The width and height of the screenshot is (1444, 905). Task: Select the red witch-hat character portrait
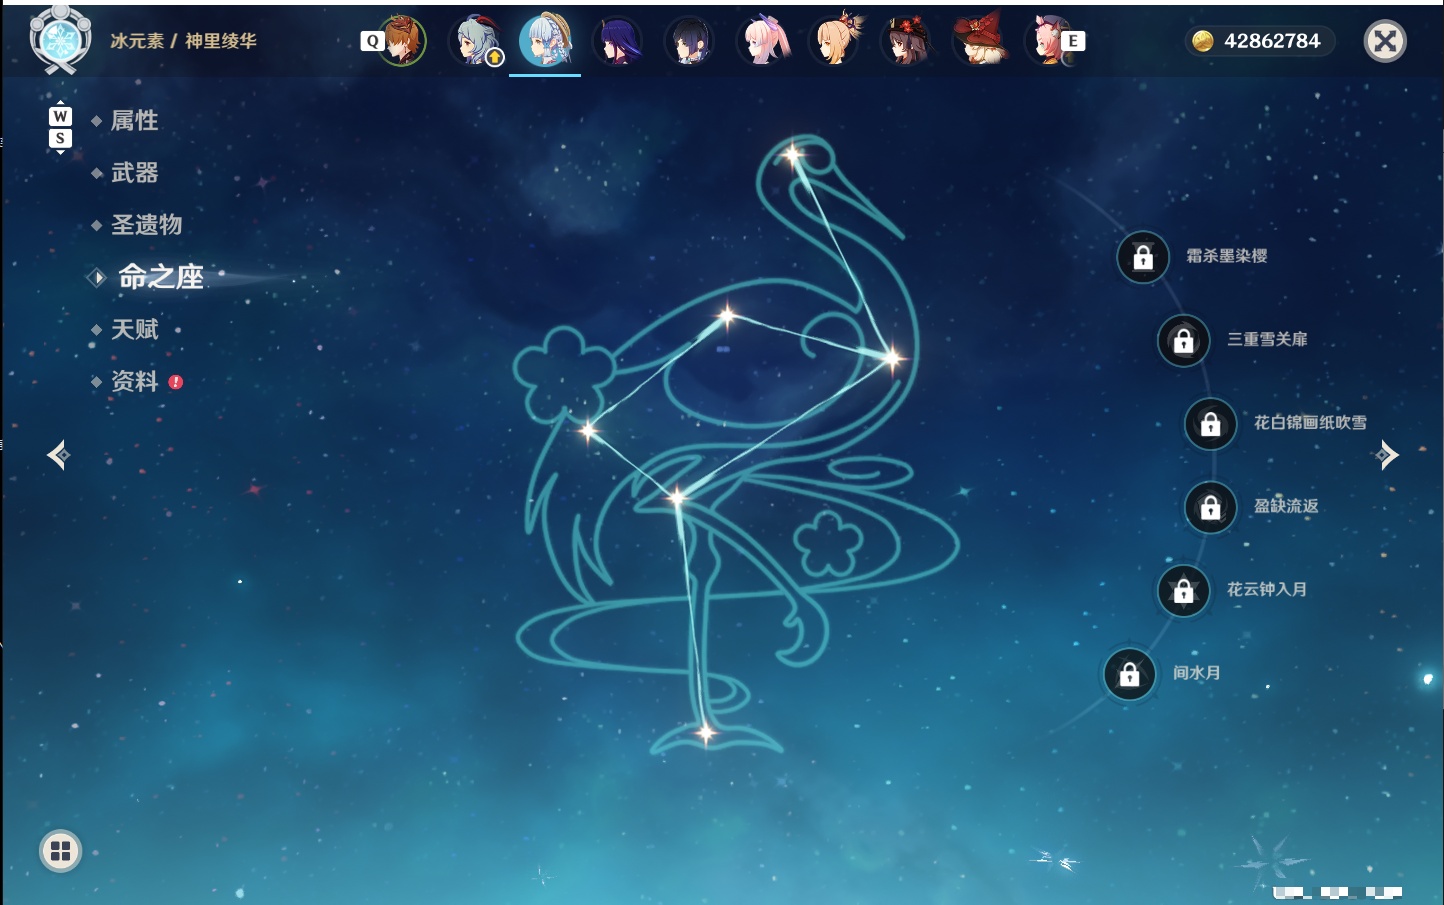(979, 41)
